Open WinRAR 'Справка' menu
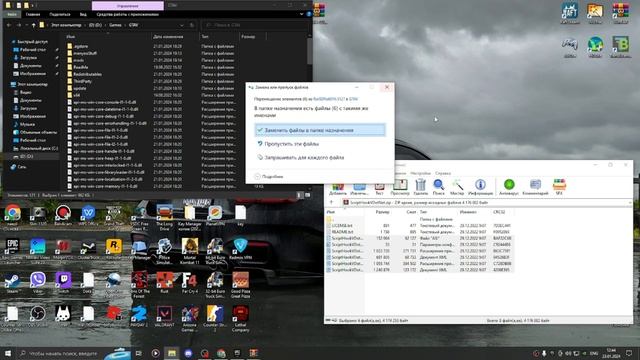The width and height of the screenshot is (640, 360). [443, 173]
